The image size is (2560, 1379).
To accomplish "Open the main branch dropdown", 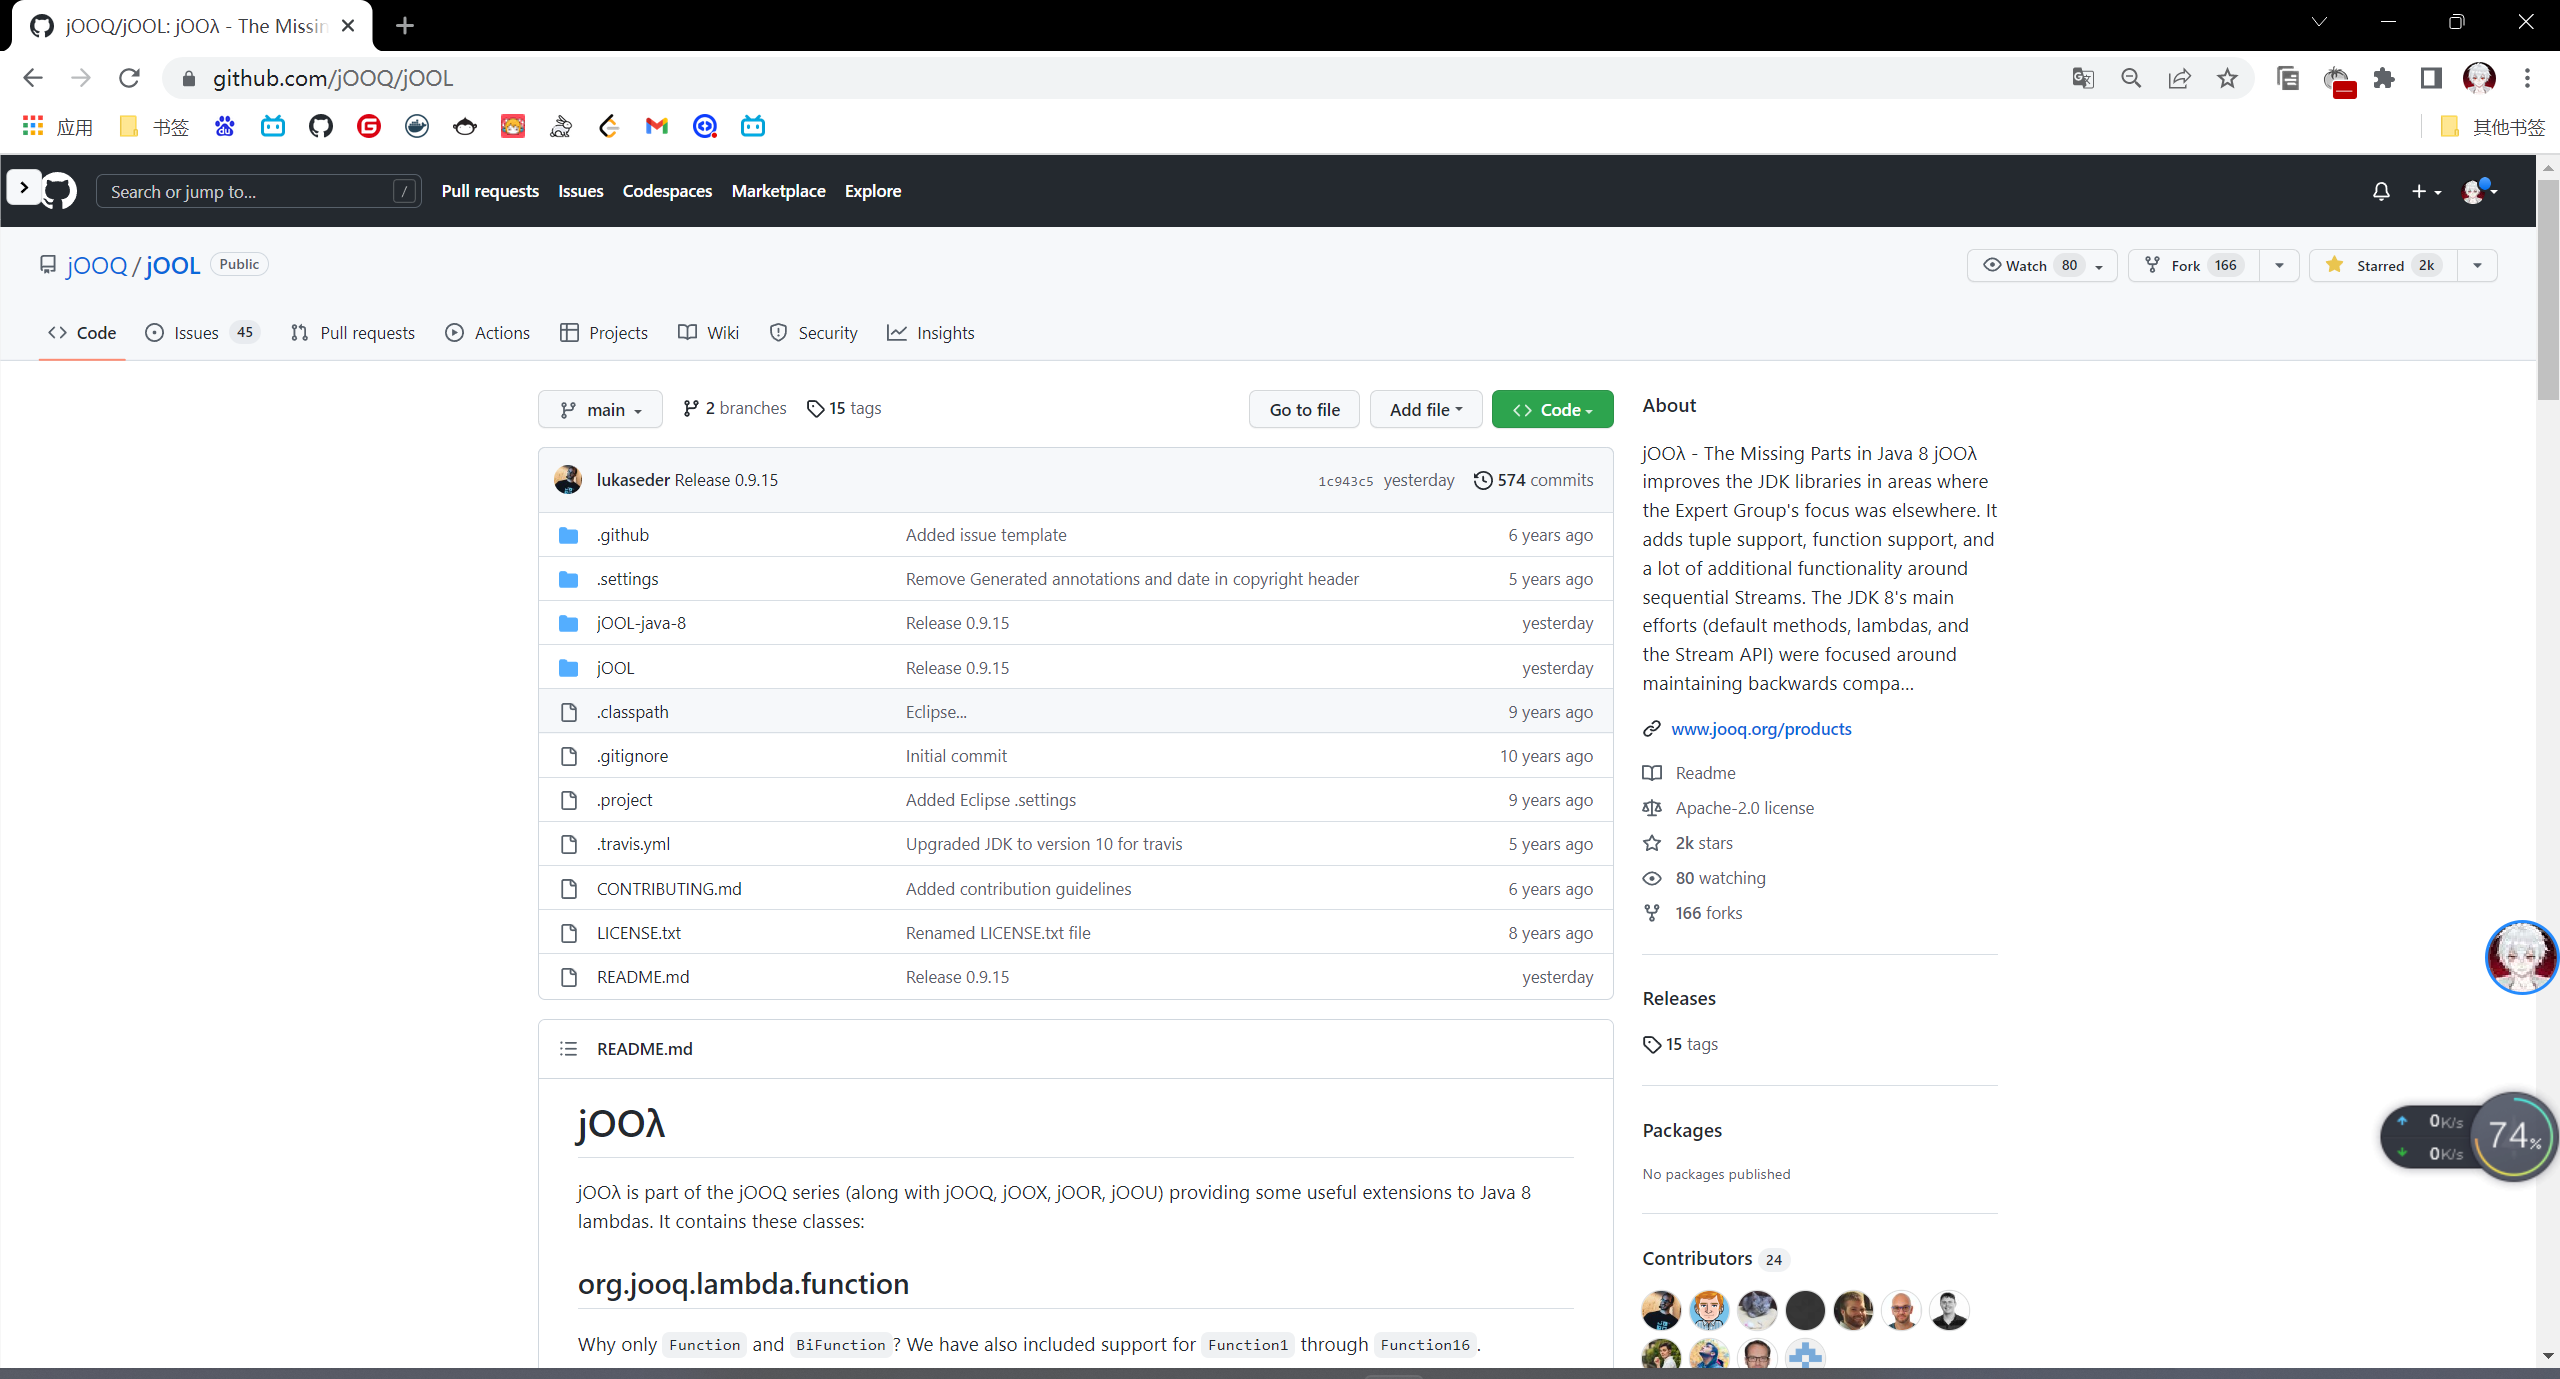I will click(x=600, y=410).
